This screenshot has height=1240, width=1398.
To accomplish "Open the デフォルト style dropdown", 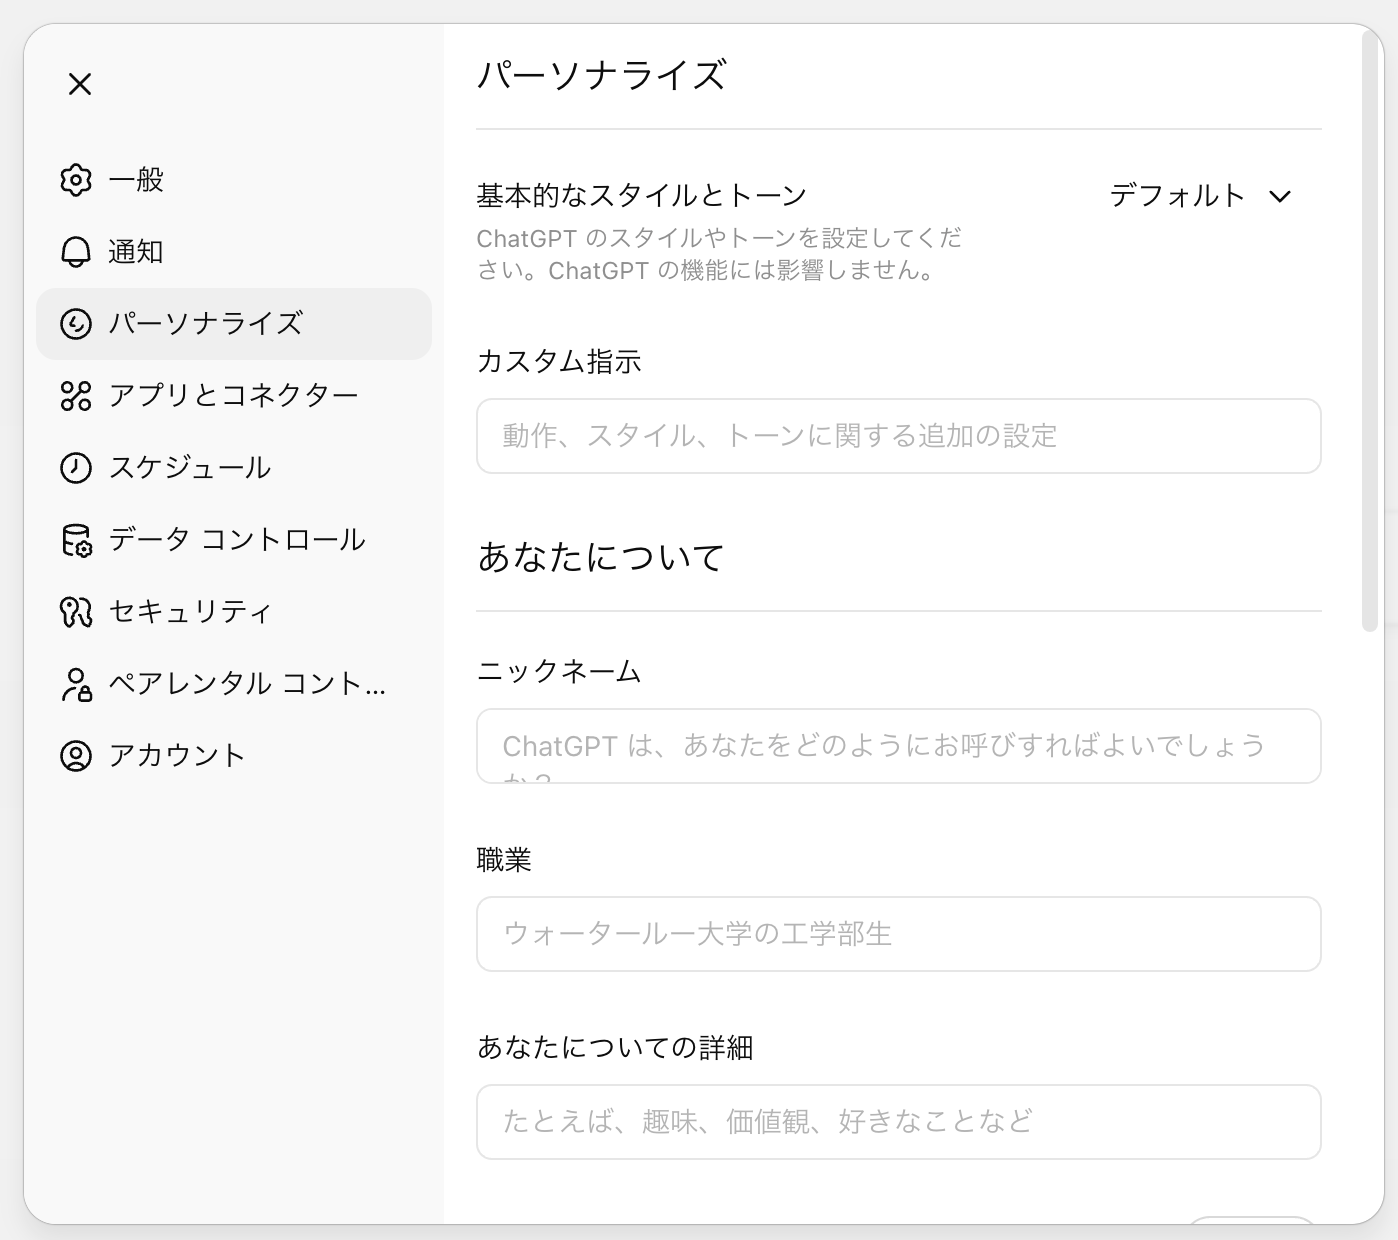I will click(1178, 196).
